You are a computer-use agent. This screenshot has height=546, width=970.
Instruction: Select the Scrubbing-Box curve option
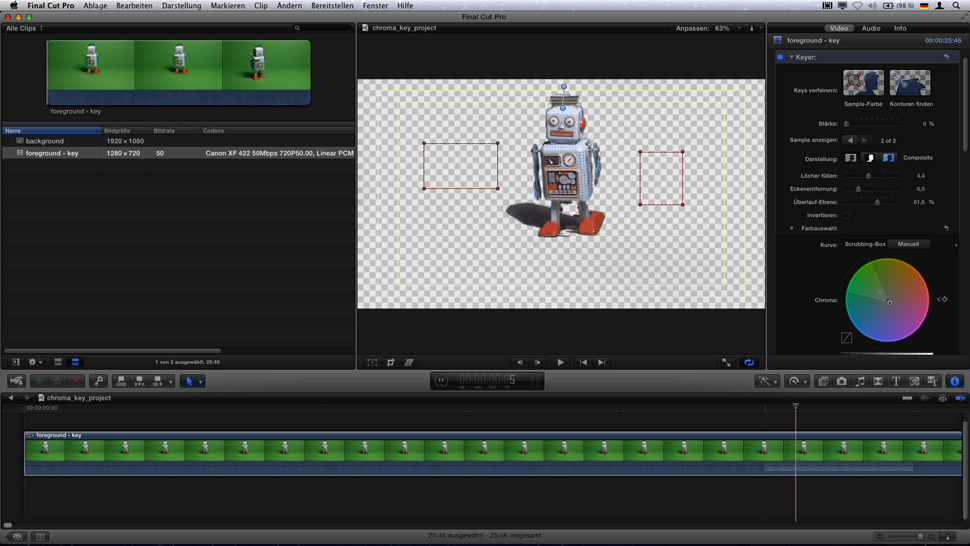tap(865, 244)
